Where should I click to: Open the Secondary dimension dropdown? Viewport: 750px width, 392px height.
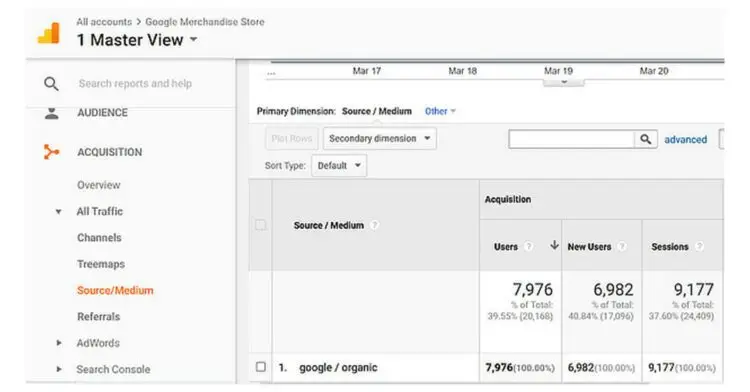(380, 139)
